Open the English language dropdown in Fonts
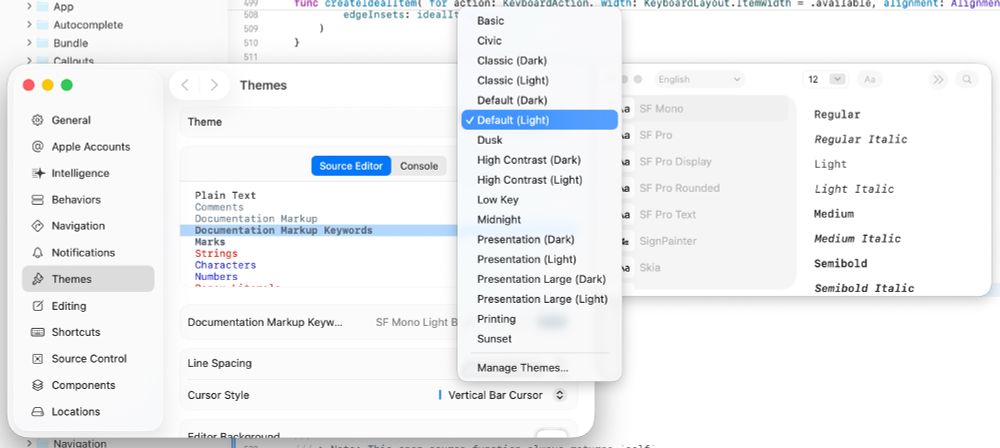This screenshot has width=1000, height=448. pyautogui.click(x=699, y=80)
